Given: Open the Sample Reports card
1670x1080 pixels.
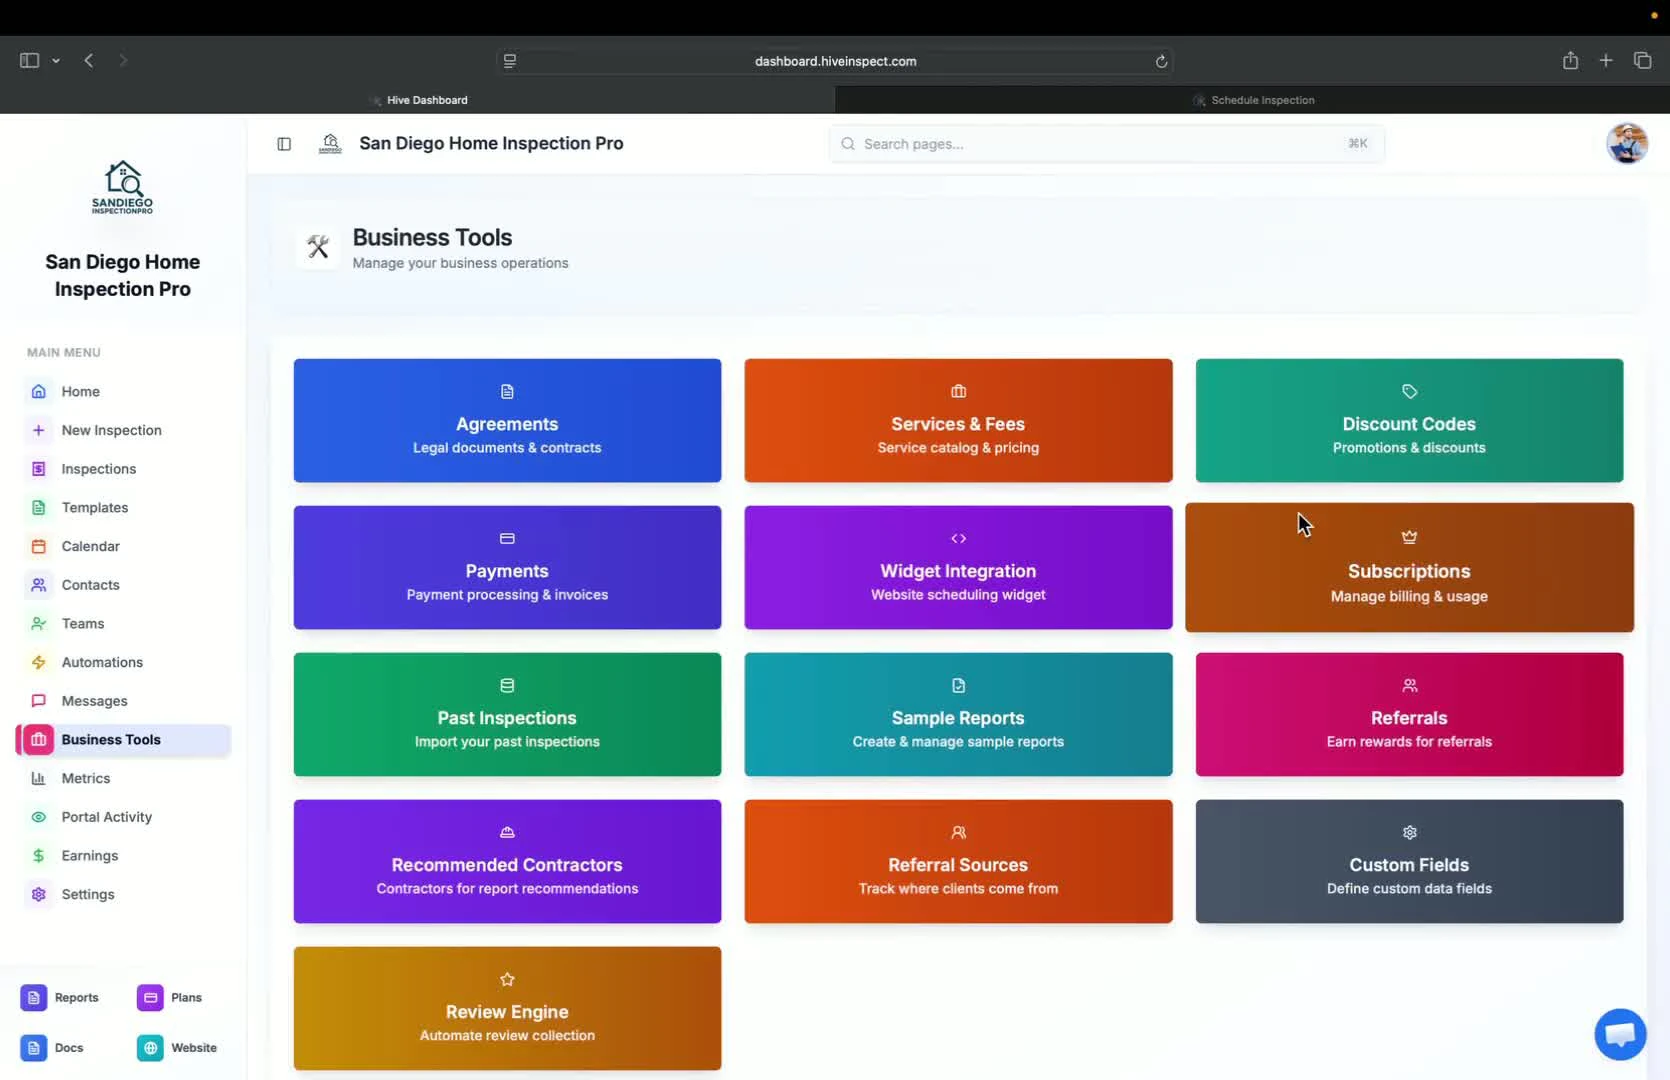Looking at the screenshot, I should point(958,715).
